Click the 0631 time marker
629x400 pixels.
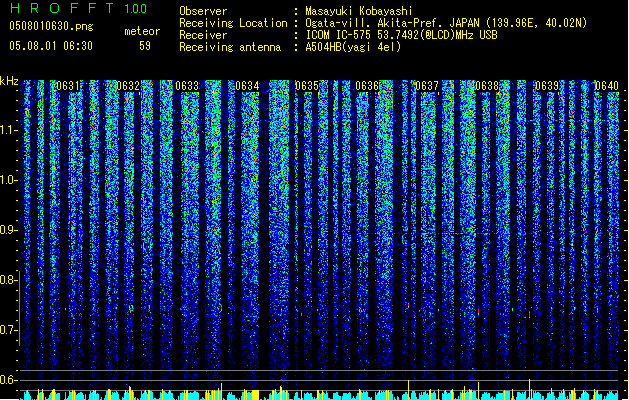[x=68, y=86]
